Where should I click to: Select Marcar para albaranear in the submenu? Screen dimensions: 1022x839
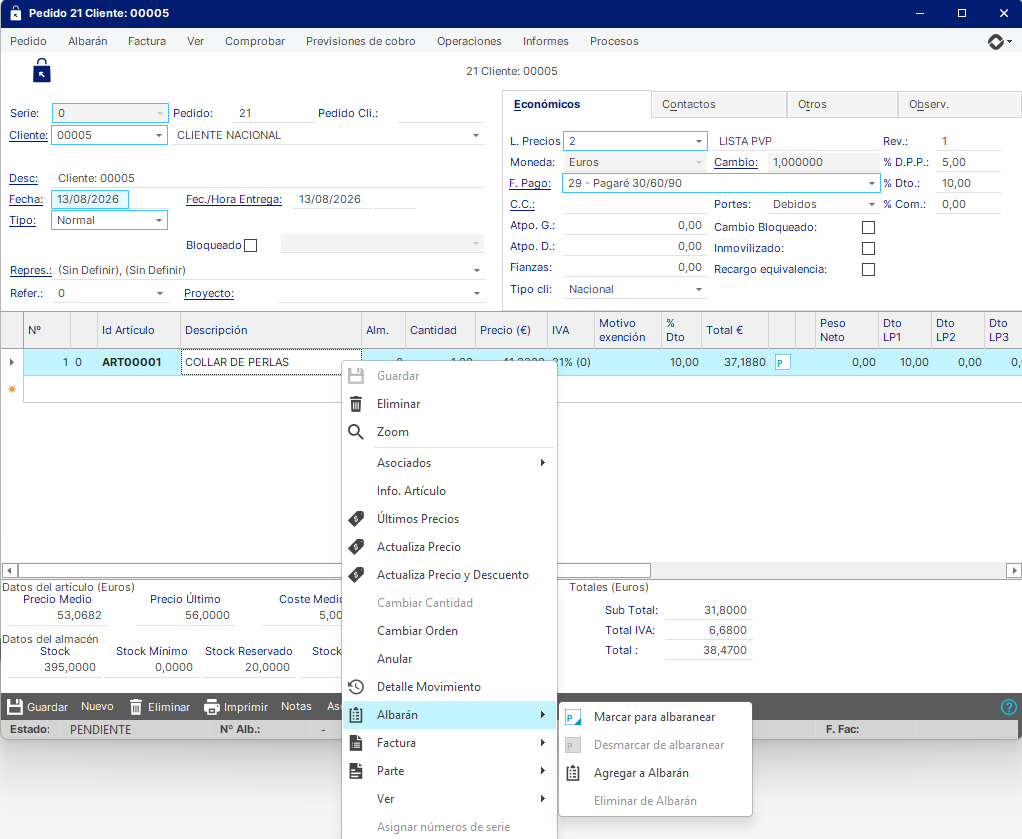655,717
